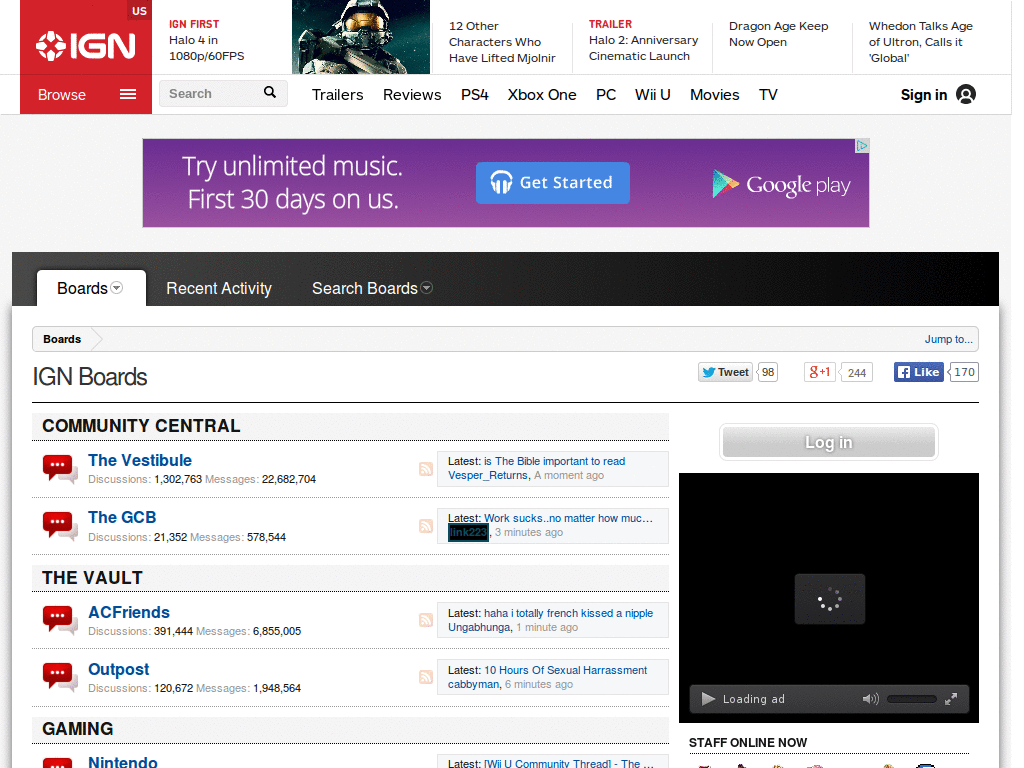
Task: Open the Jump to... menu
Action: [948, 339]
